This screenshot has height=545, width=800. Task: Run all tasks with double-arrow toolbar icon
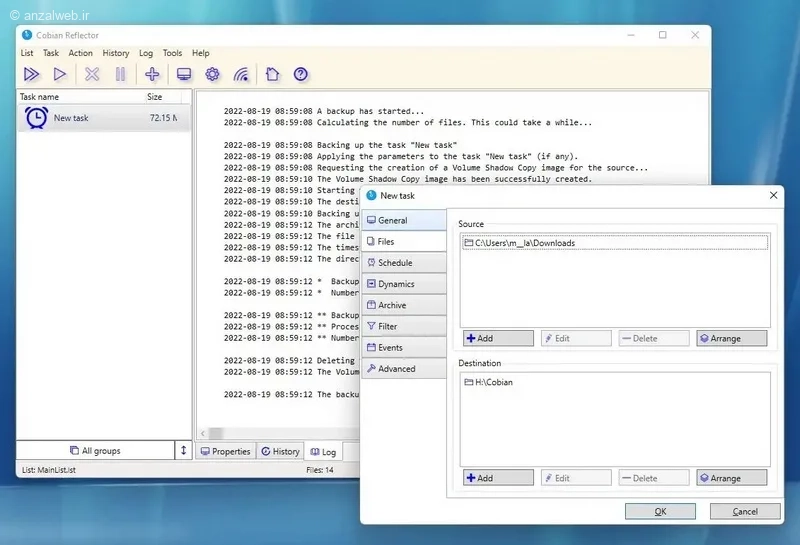(x=31, y=75)
